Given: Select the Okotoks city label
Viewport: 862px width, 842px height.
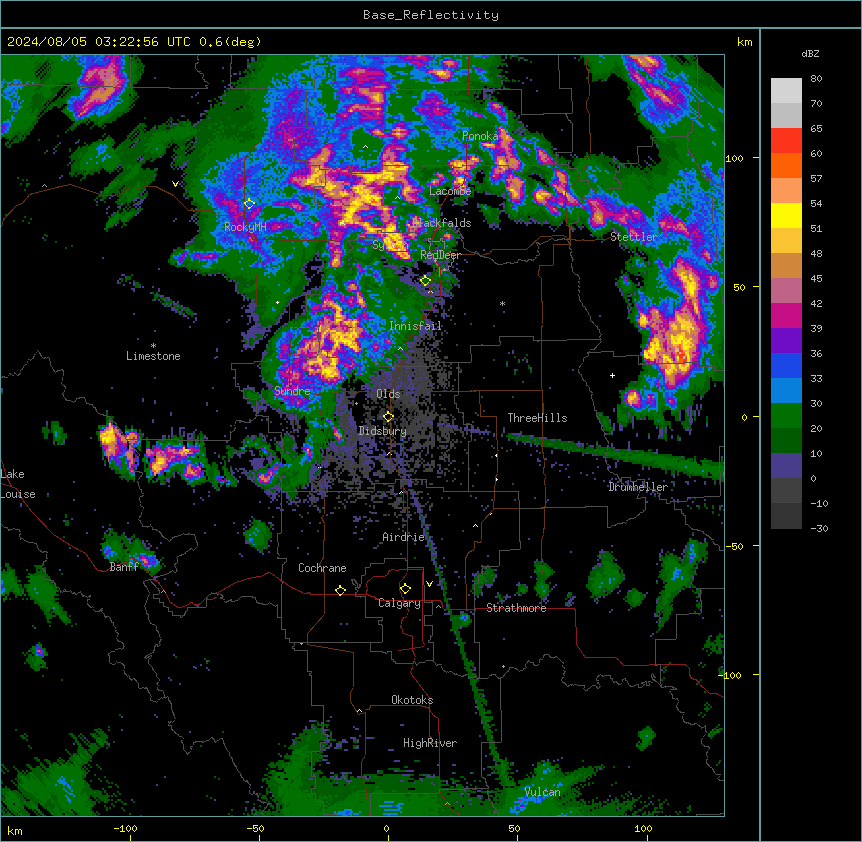Looking at the screenshot, I should (412, 700).
